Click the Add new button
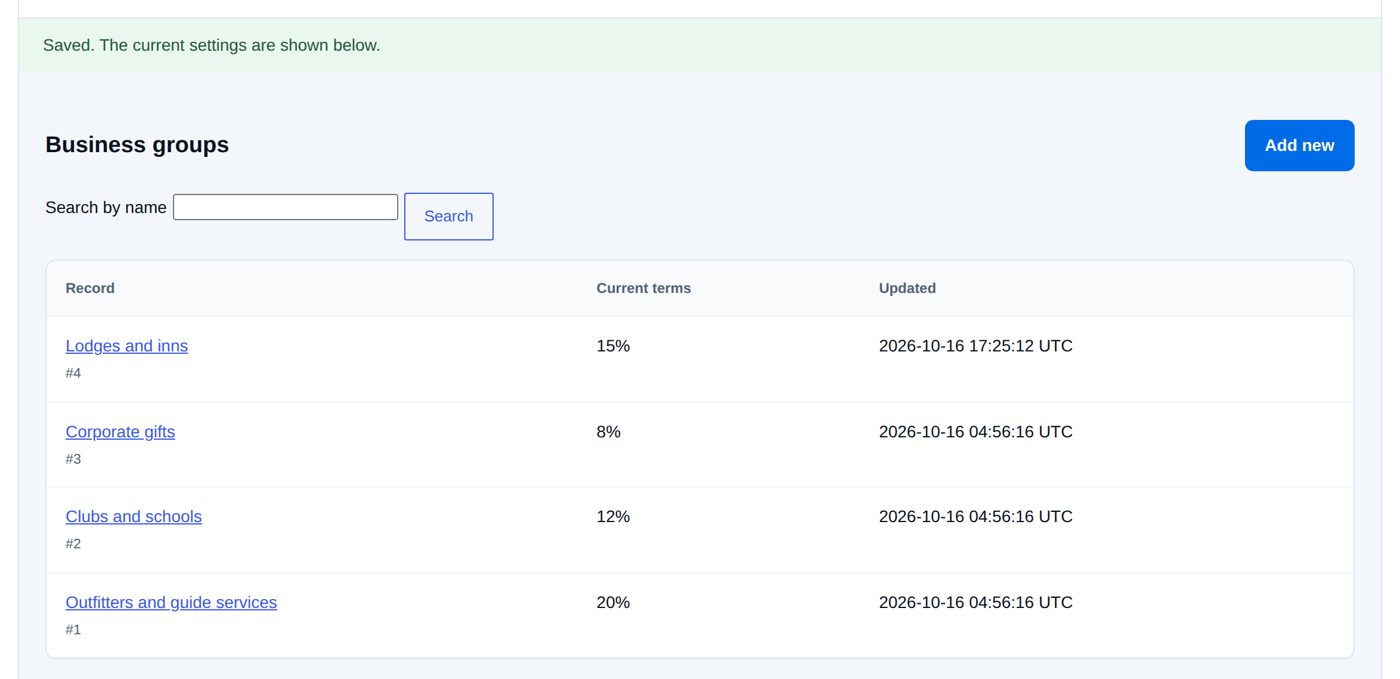 pos(1299,145)
